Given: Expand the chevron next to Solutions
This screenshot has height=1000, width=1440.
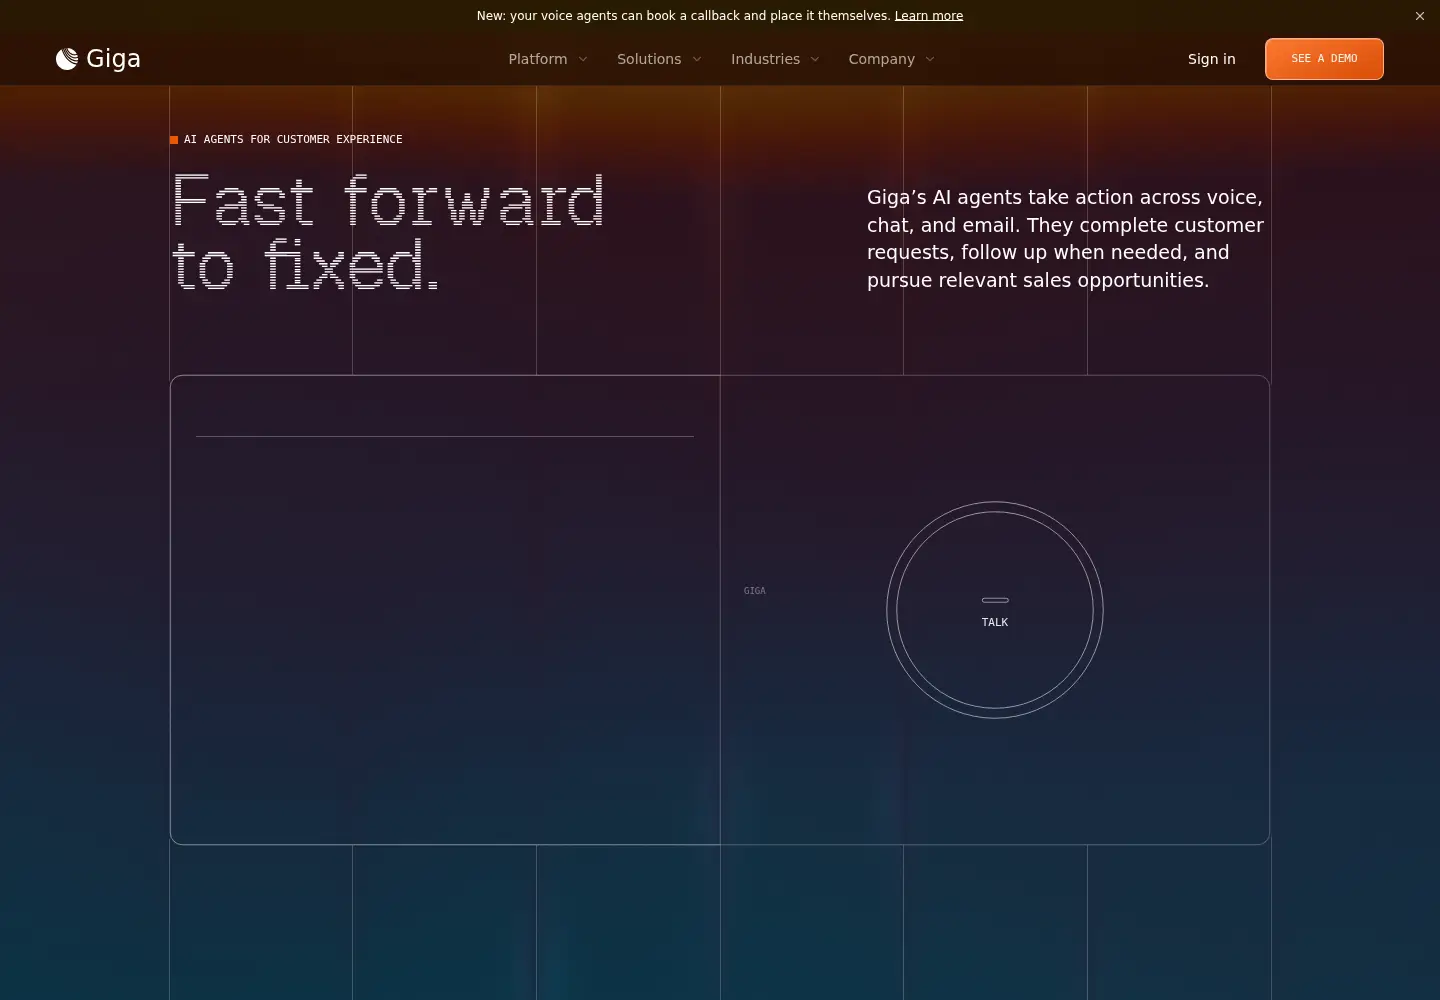Looking at the screenshot, I should pyautogui.click(x=697, y=59).
